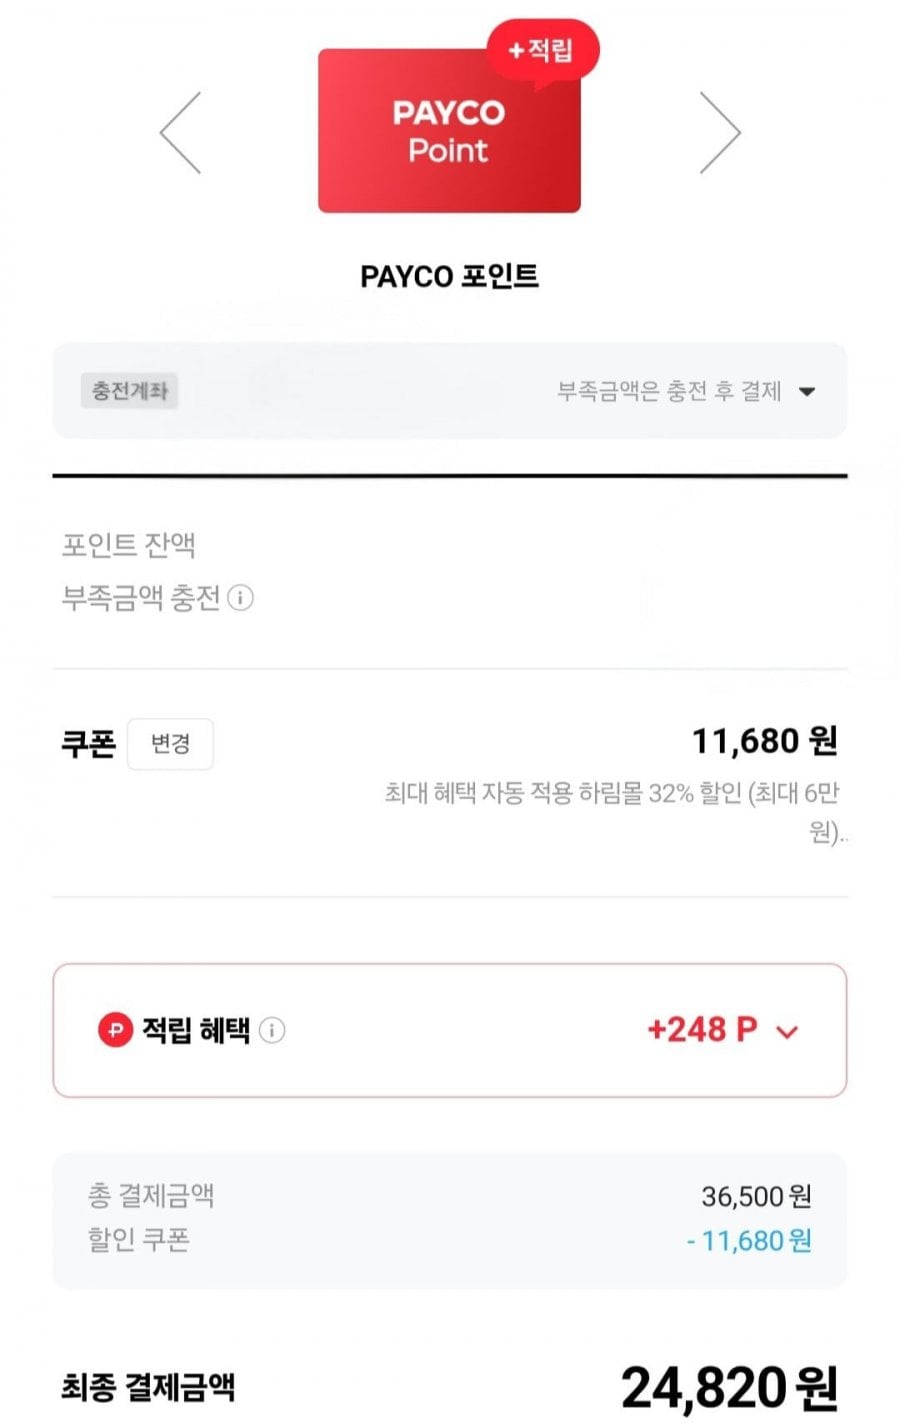Click the dropdown triangle for charge option

click(807, 392)
